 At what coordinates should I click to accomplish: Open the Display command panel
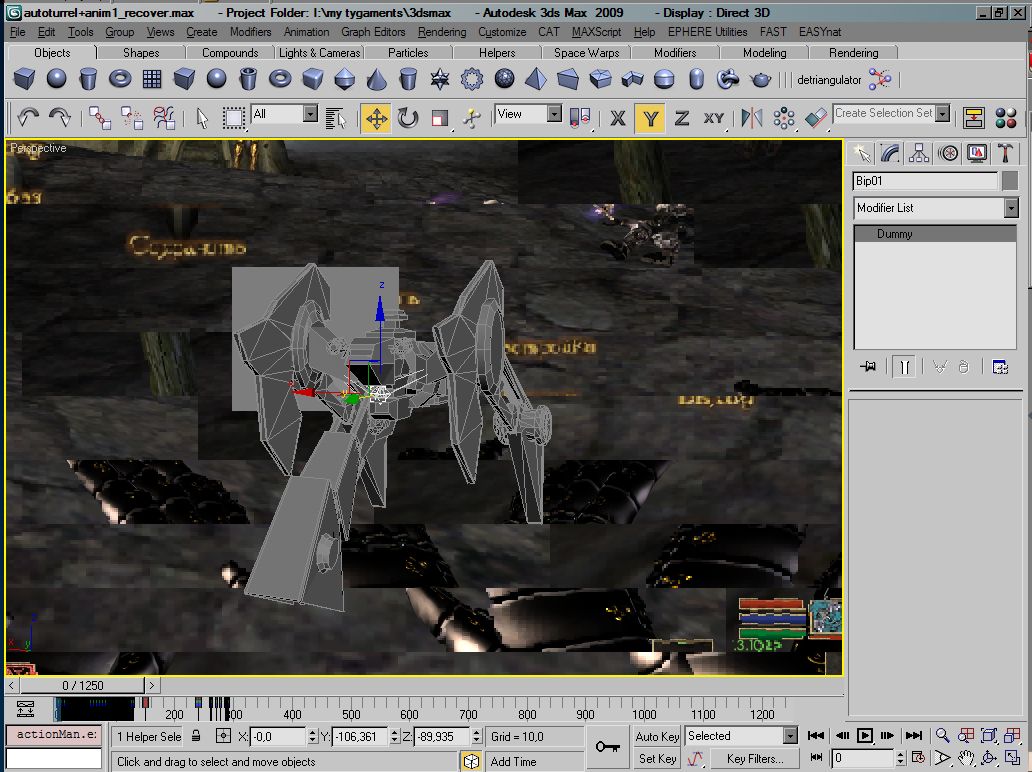pyautogui.click(x=977, y=153)
